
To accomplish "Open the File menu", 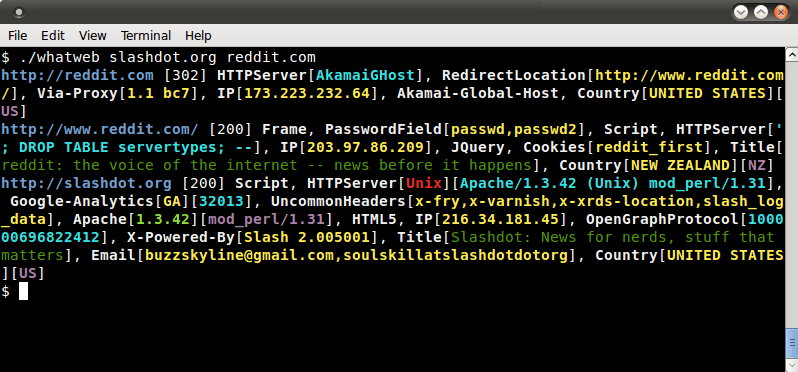I will coord(18,36).
